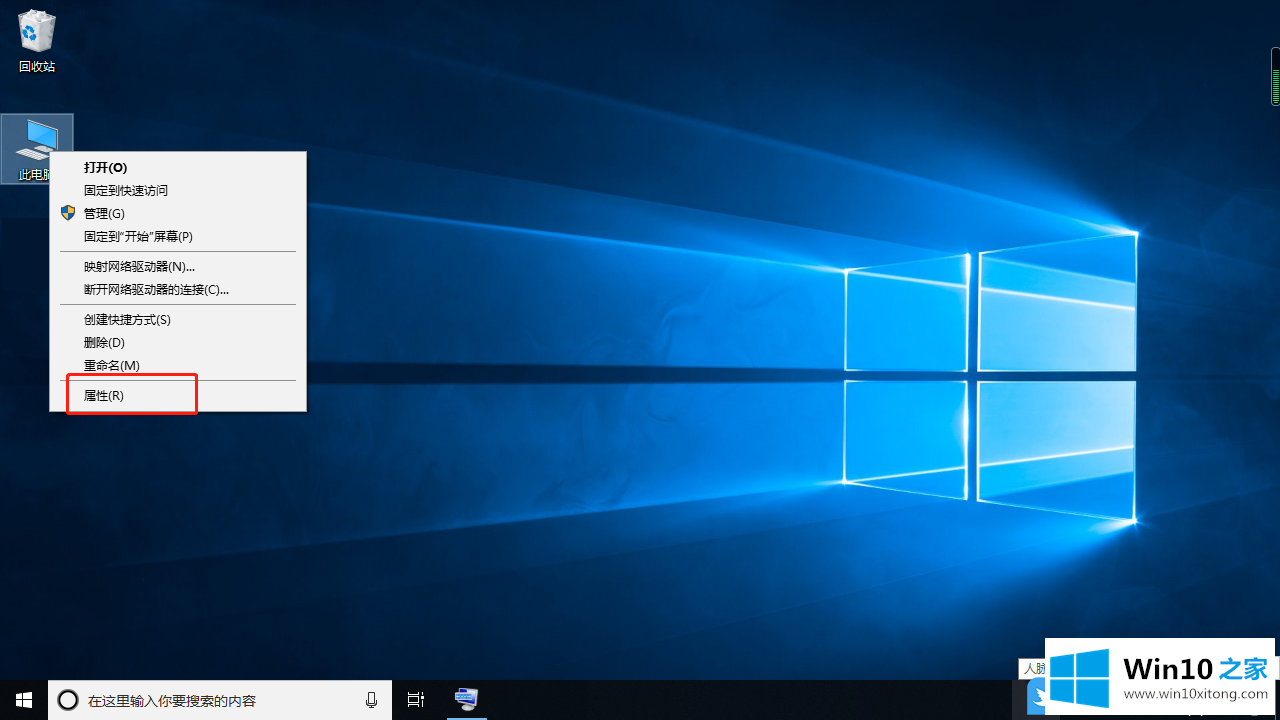Viewport: 1280px width, 720px height.
Task: Select 映射网络驱动器(N)... menu entry
Action: (x=178, y=266)
